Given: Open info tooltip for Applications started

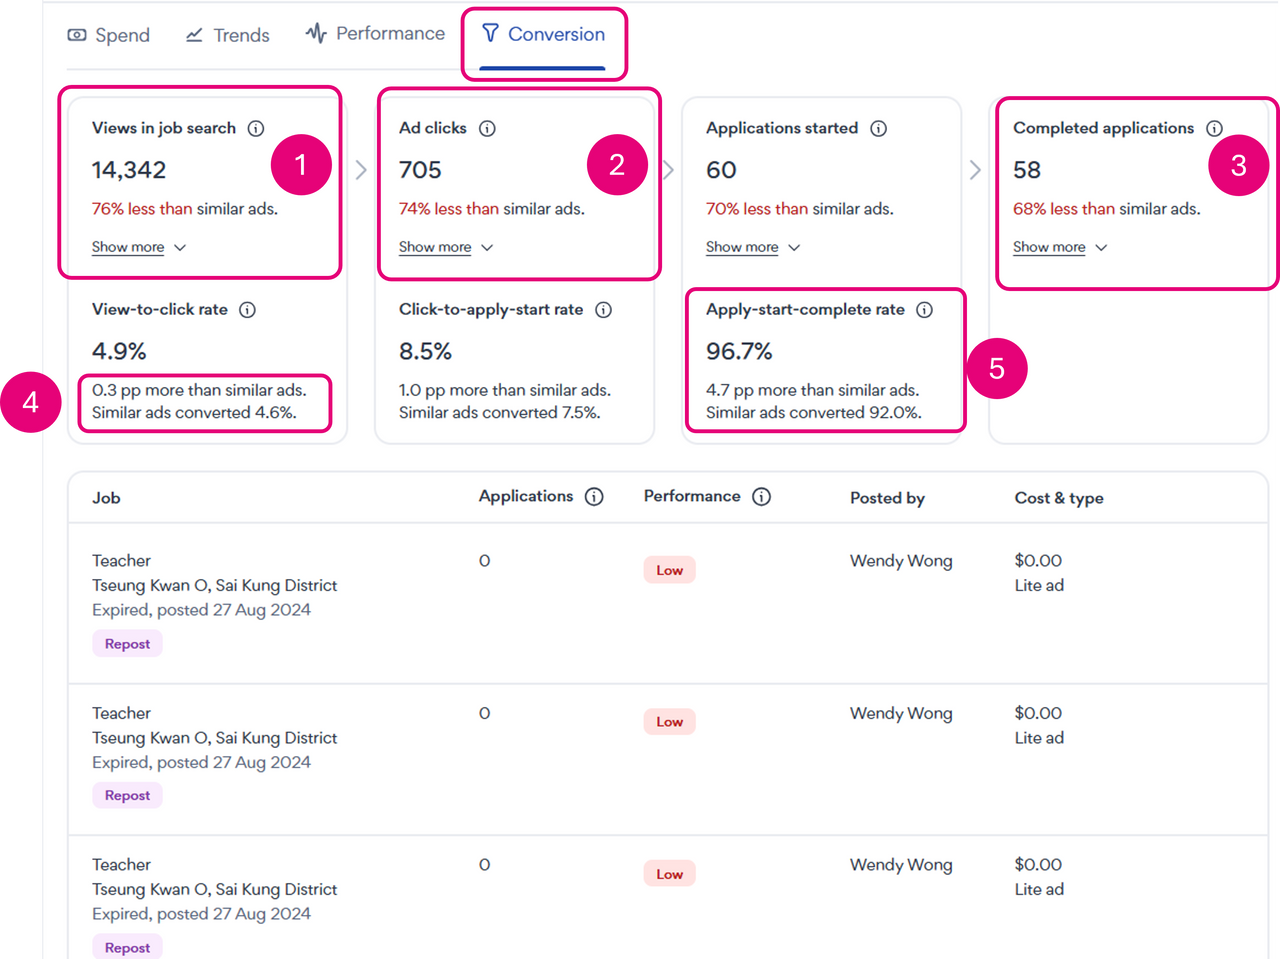Looking at the screenshot, I should 878,128.
